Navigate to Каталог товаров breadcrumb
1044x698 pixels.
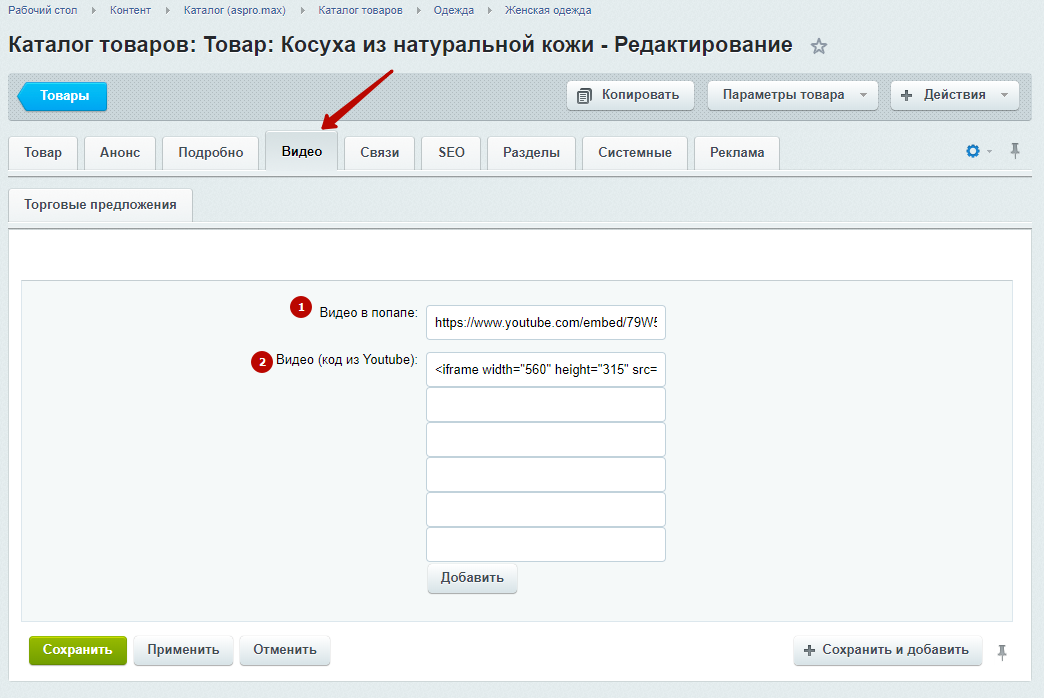360,11
